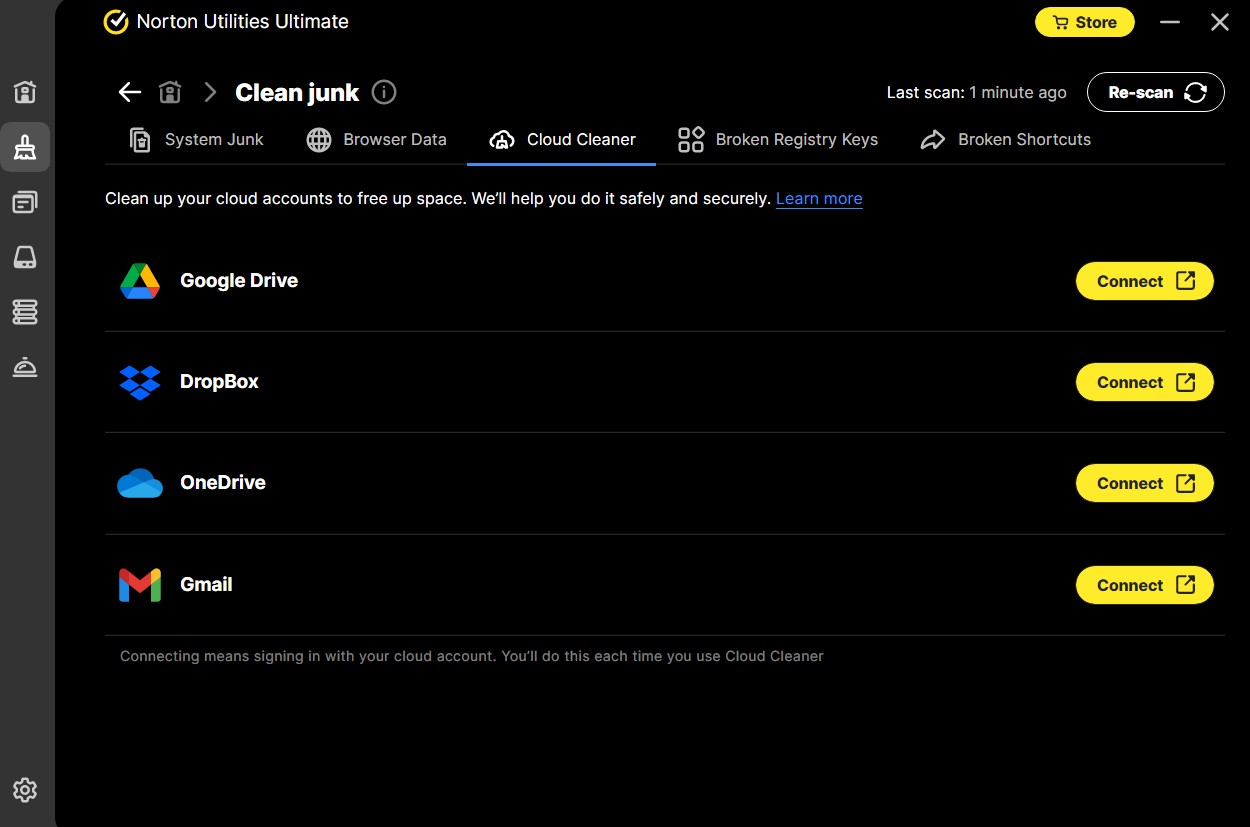Minimize the Norton Utilities window
1250x827 pixels.
(x=1170, y=22)
